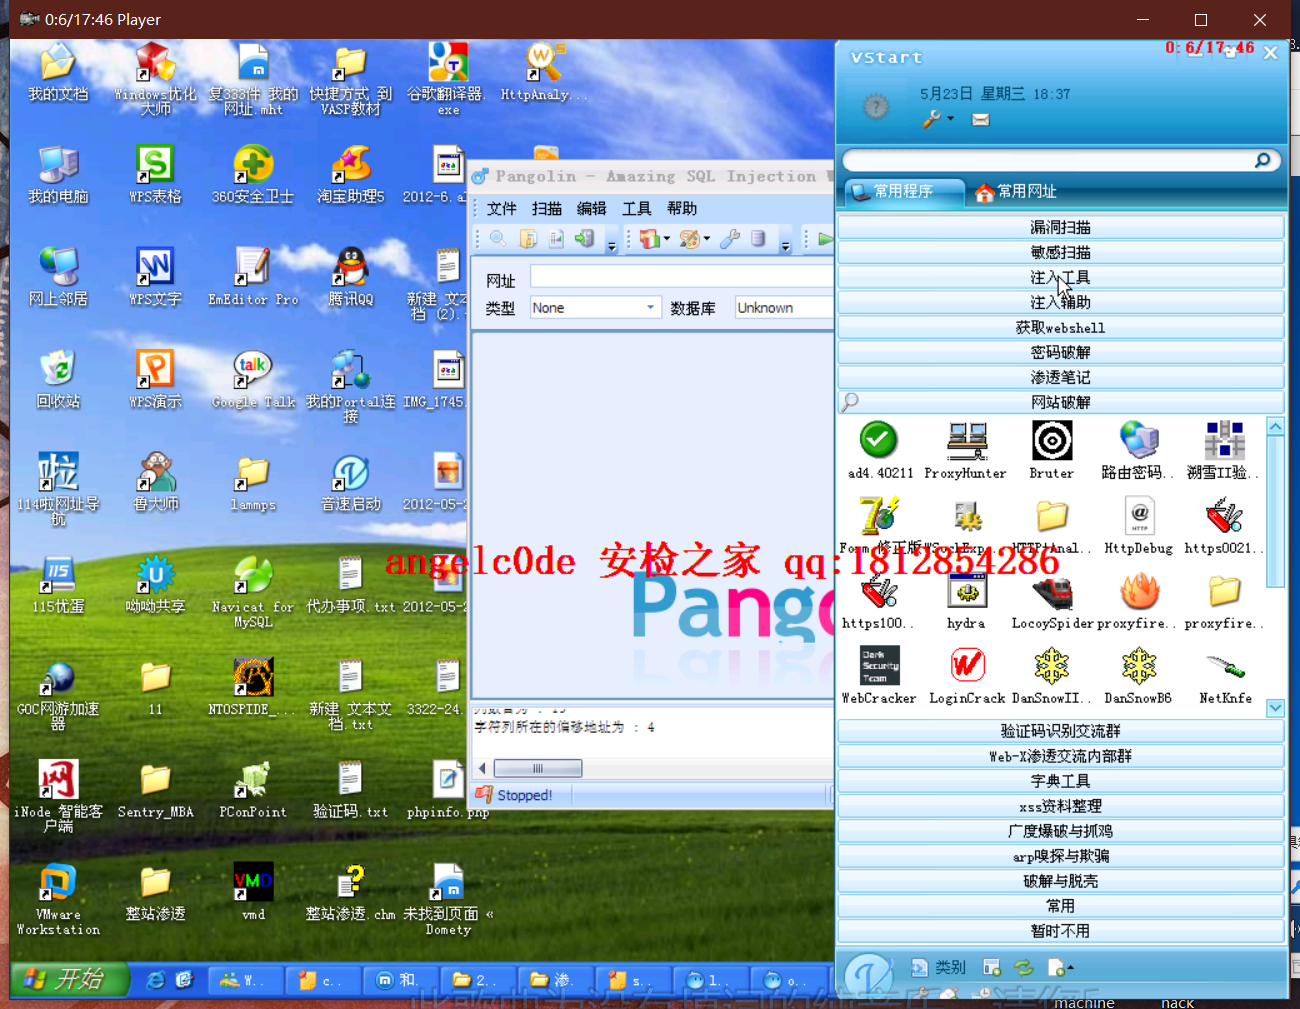The height and width of the screenshot is (1009, 1300).
Task: Open the Pangolin 扫描 menu
Action: [x=547, y=208]
